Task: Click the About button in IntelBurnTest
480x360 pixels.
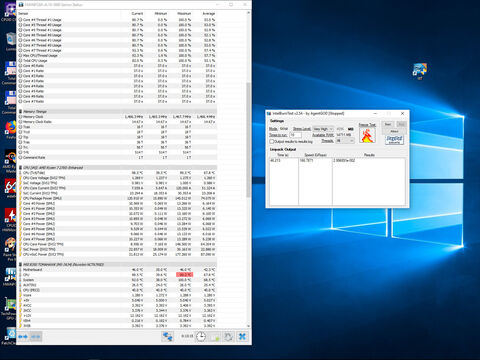Action: click(394, 131)
